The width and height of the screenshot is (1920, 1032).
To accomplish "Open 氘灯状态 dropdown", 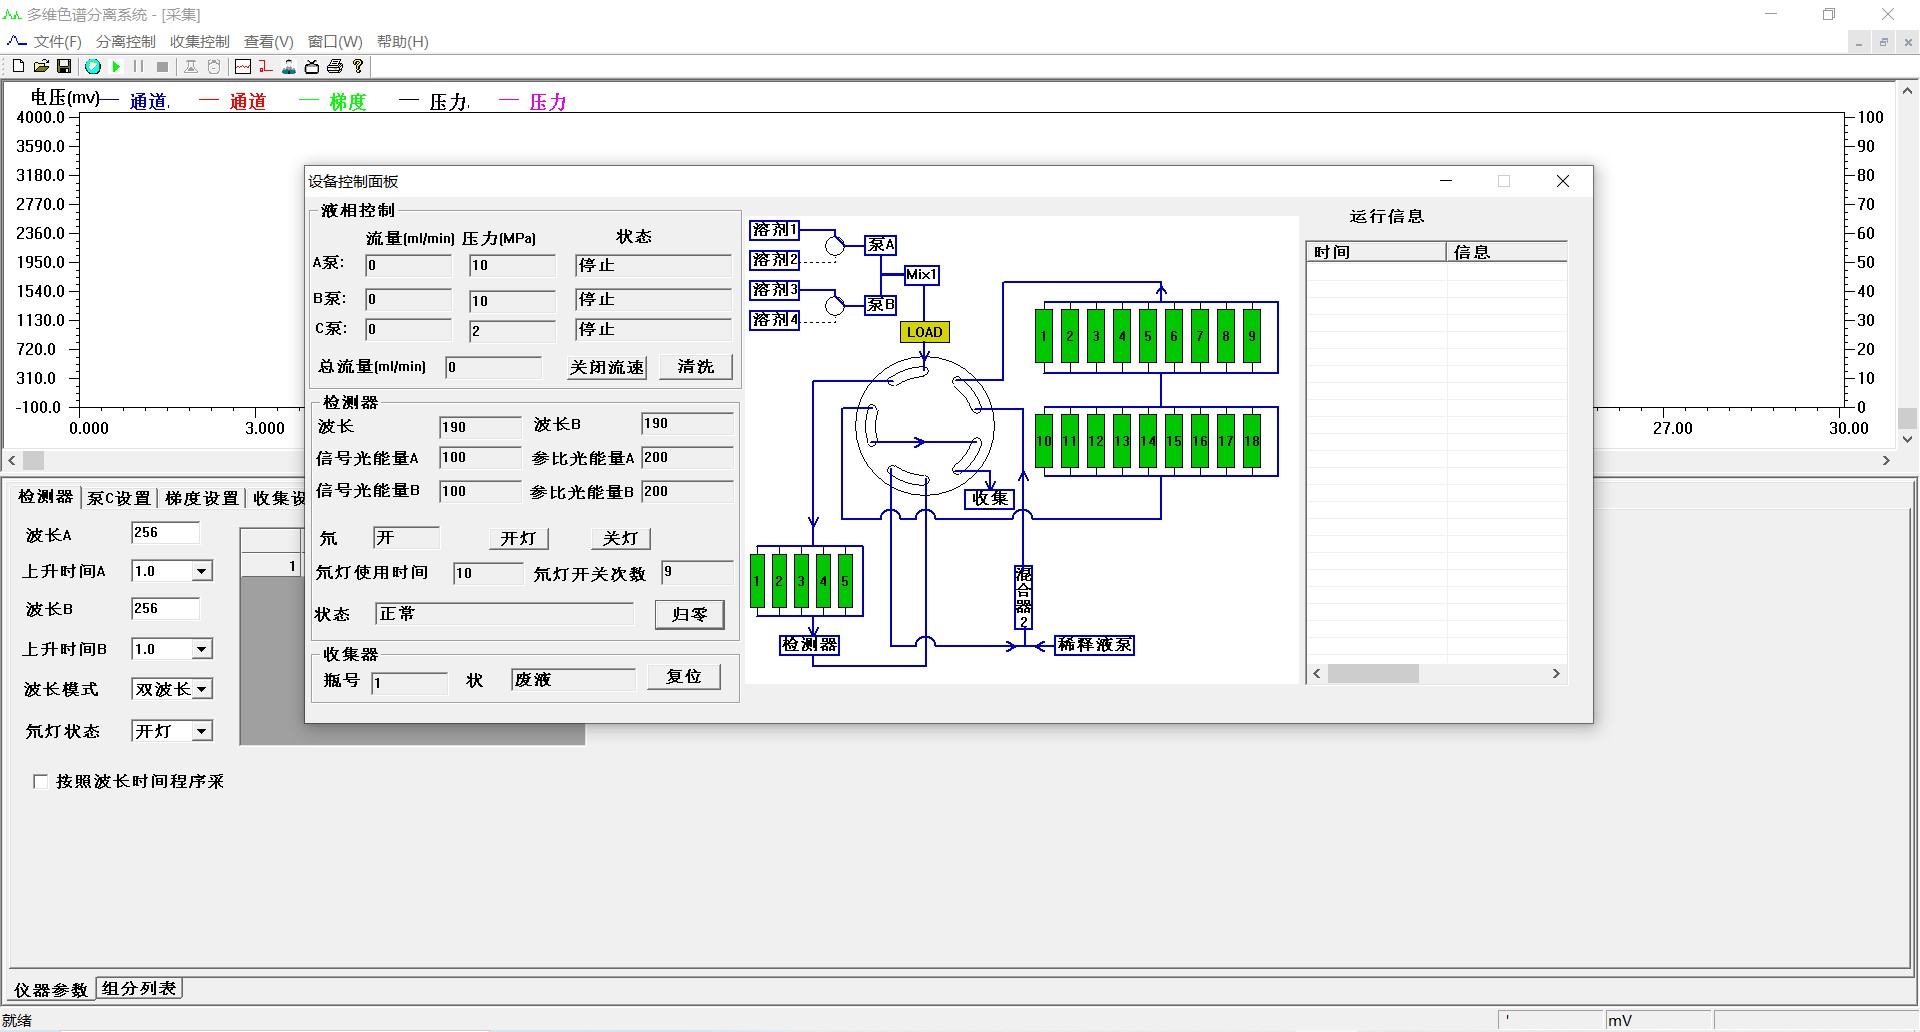I will pyautogui.click(x=202, y=731).
